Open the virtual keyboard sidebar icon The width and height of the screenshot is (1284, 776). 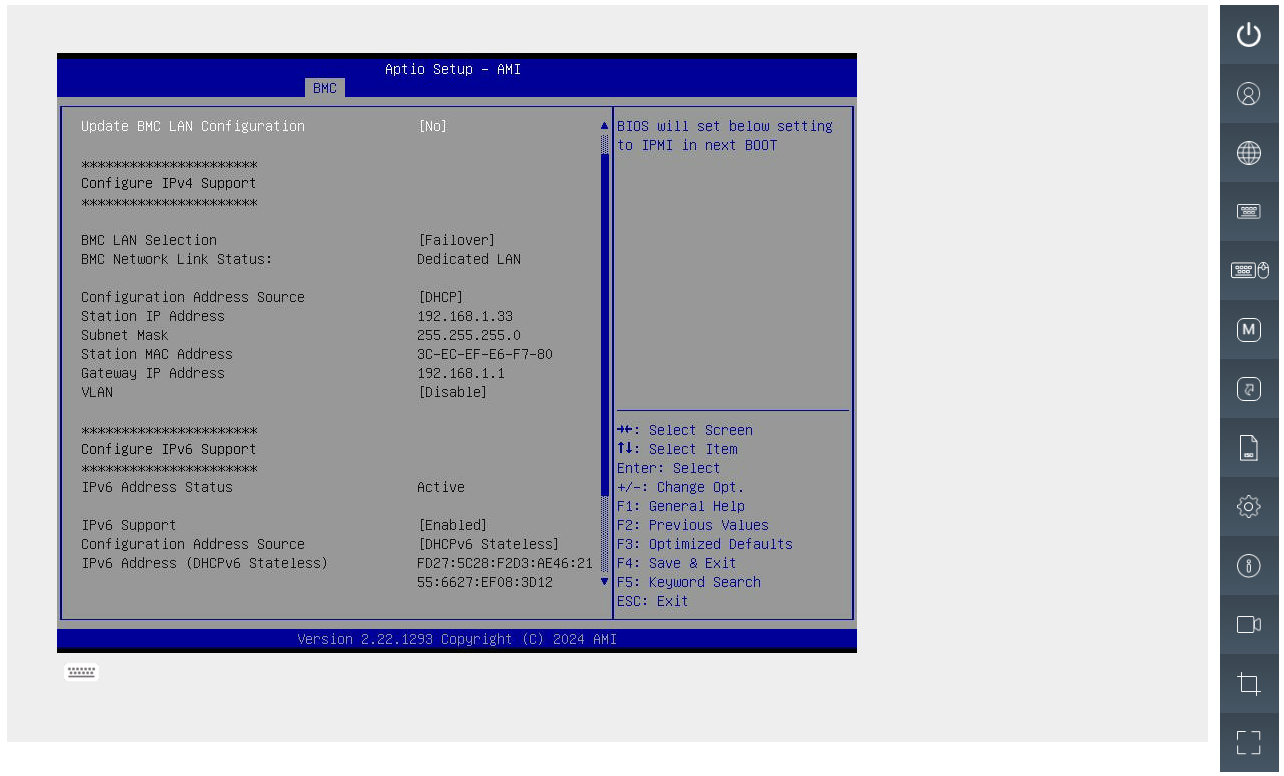[x=1248, y=211]
